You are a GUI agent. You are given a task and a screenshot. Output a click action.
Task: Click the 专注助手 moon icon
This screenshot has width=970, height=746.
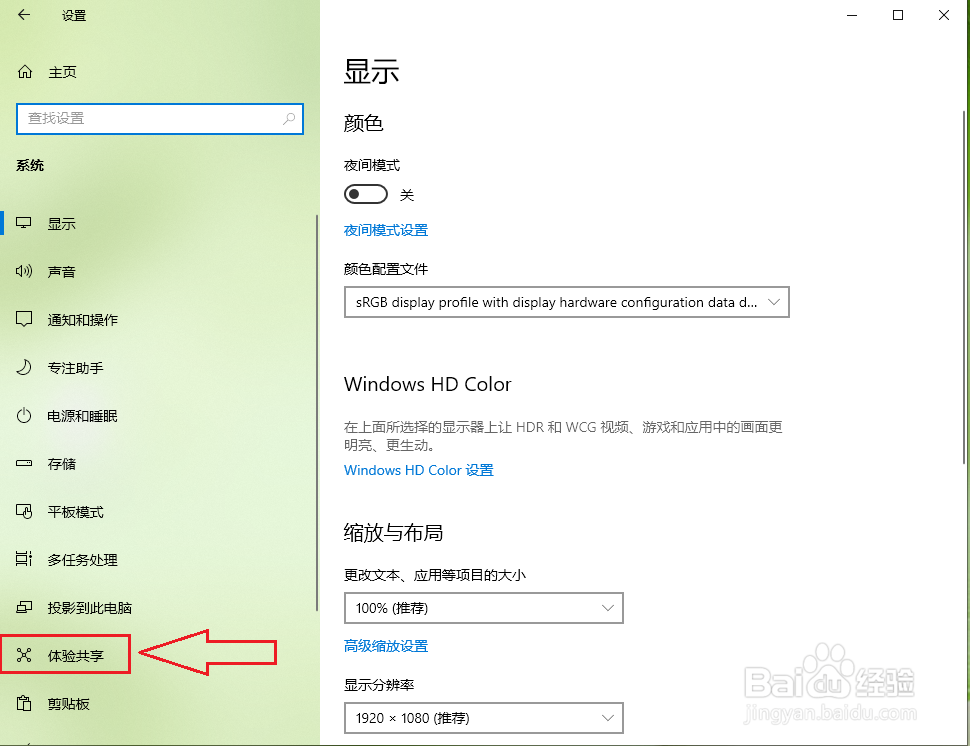[x=24, y=367]
